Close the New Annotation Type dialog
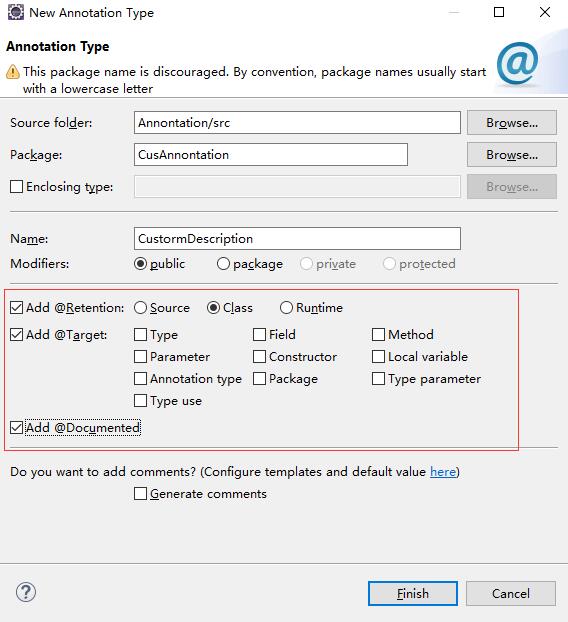This screenshot has height=622, width=568. 545,12
